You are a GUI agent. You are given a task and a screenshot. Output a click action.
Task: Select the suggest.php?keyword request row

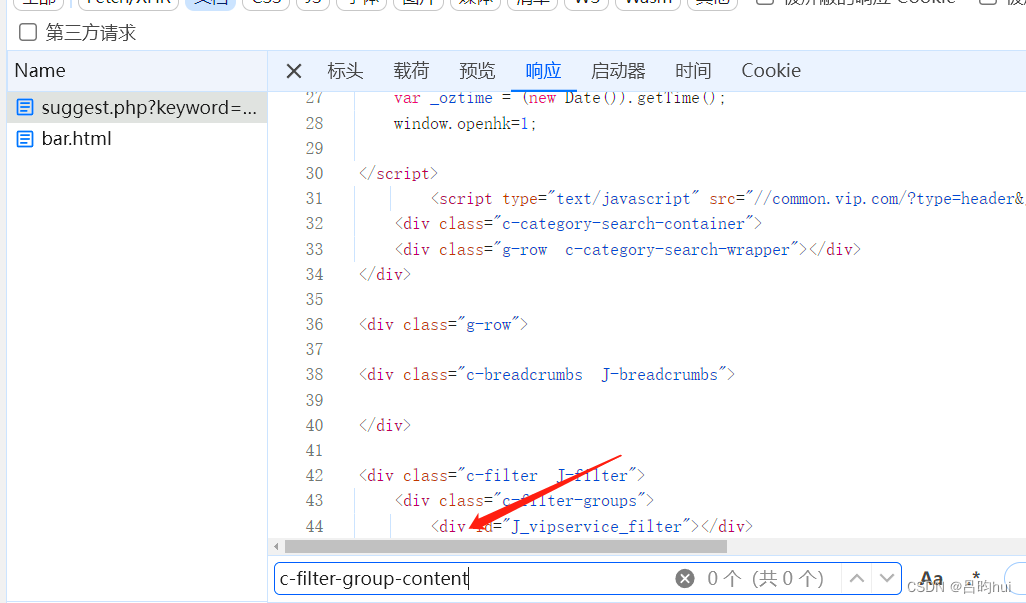137,107
